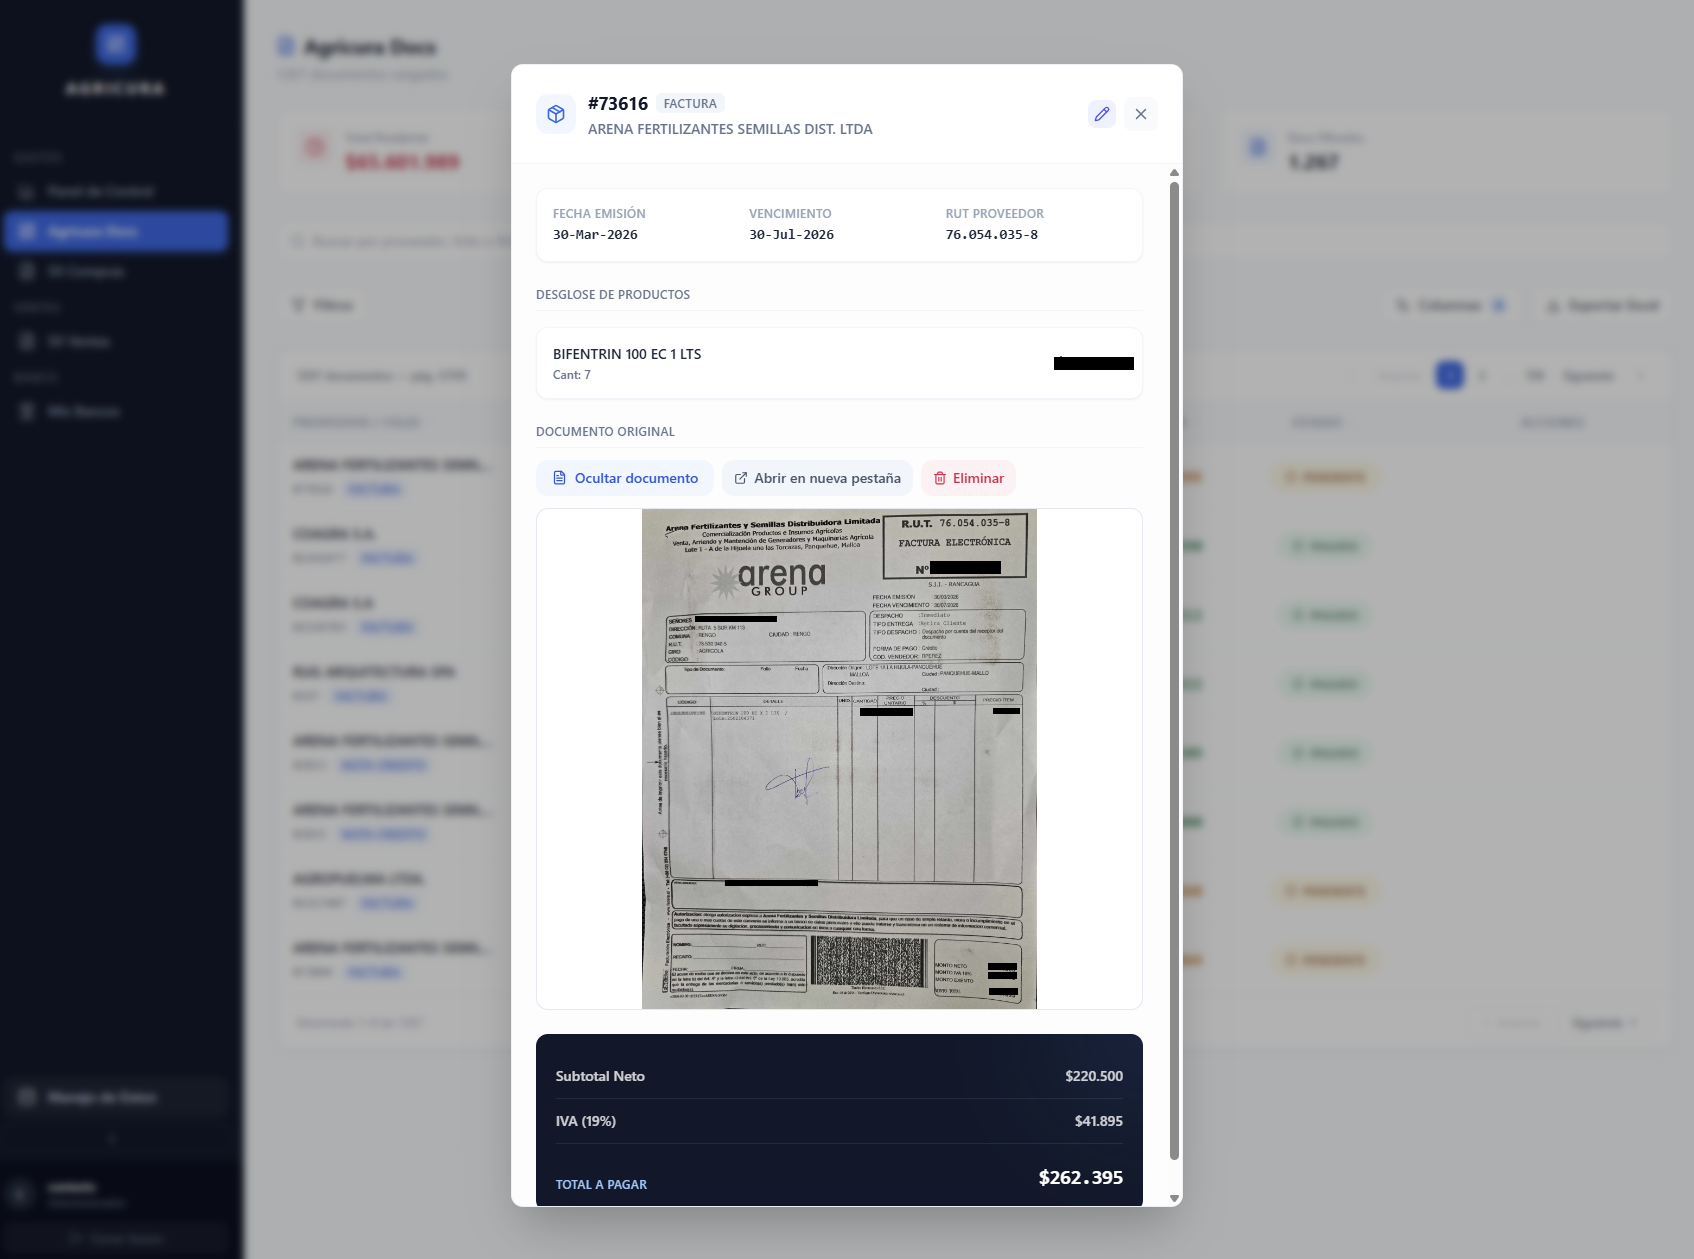Click the emission date 30-Mar-2026

[595, 235]
